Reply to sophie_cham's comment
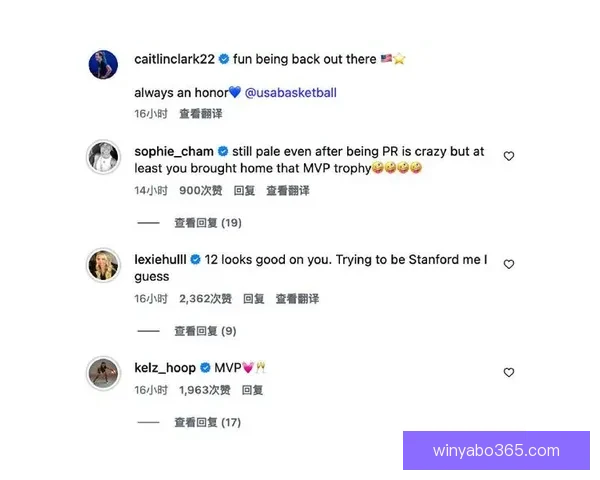The height and width of the screenshot is (480, 600). pos(244,191)
